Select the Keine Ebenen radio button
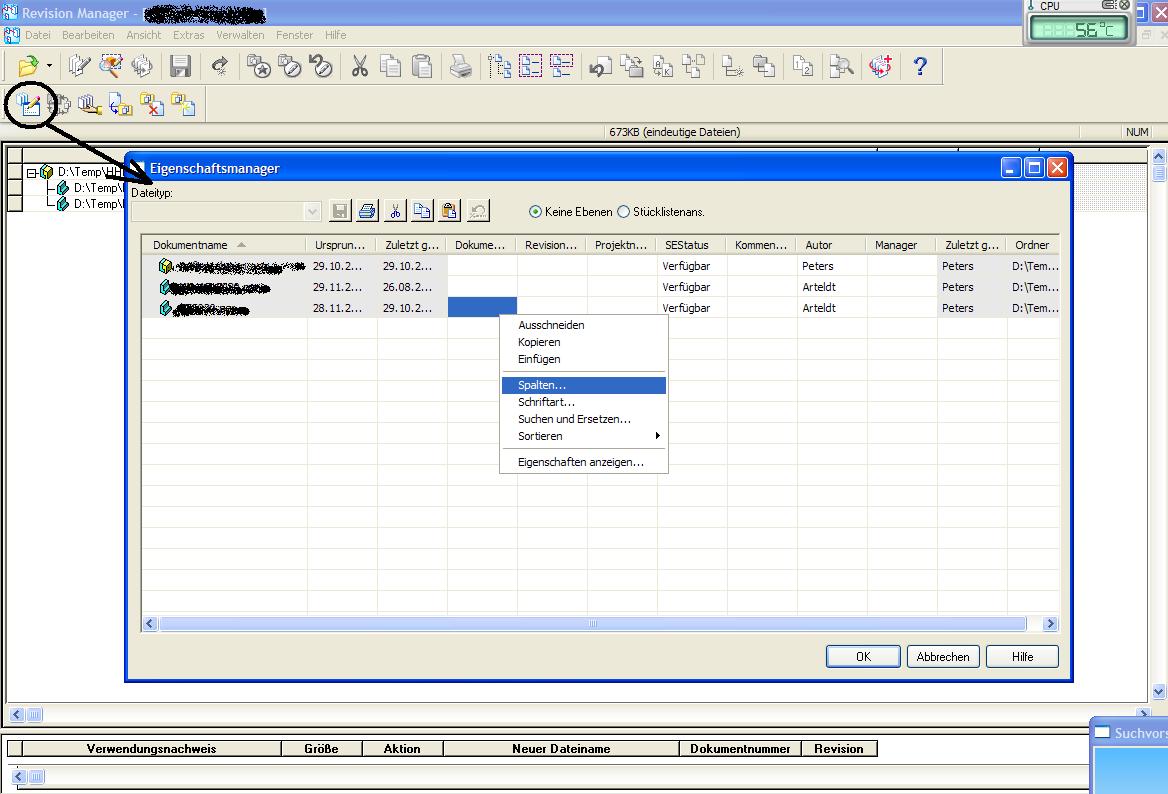This screenshot has width=1168, height=794. (x=535, y=212)
